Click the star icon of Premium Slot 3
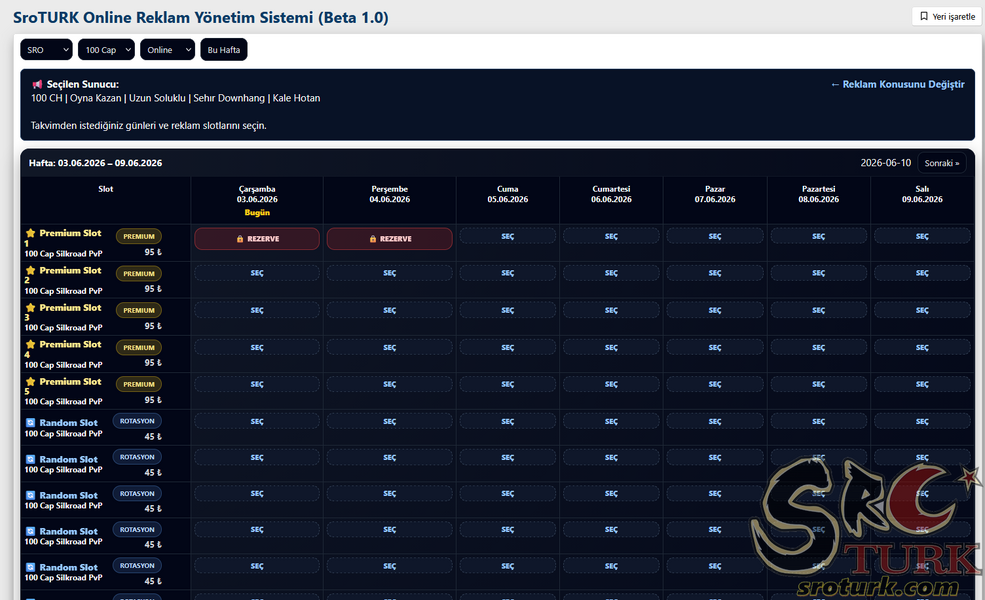This screenshot has height=600, width=985. [x=30, y=307]
